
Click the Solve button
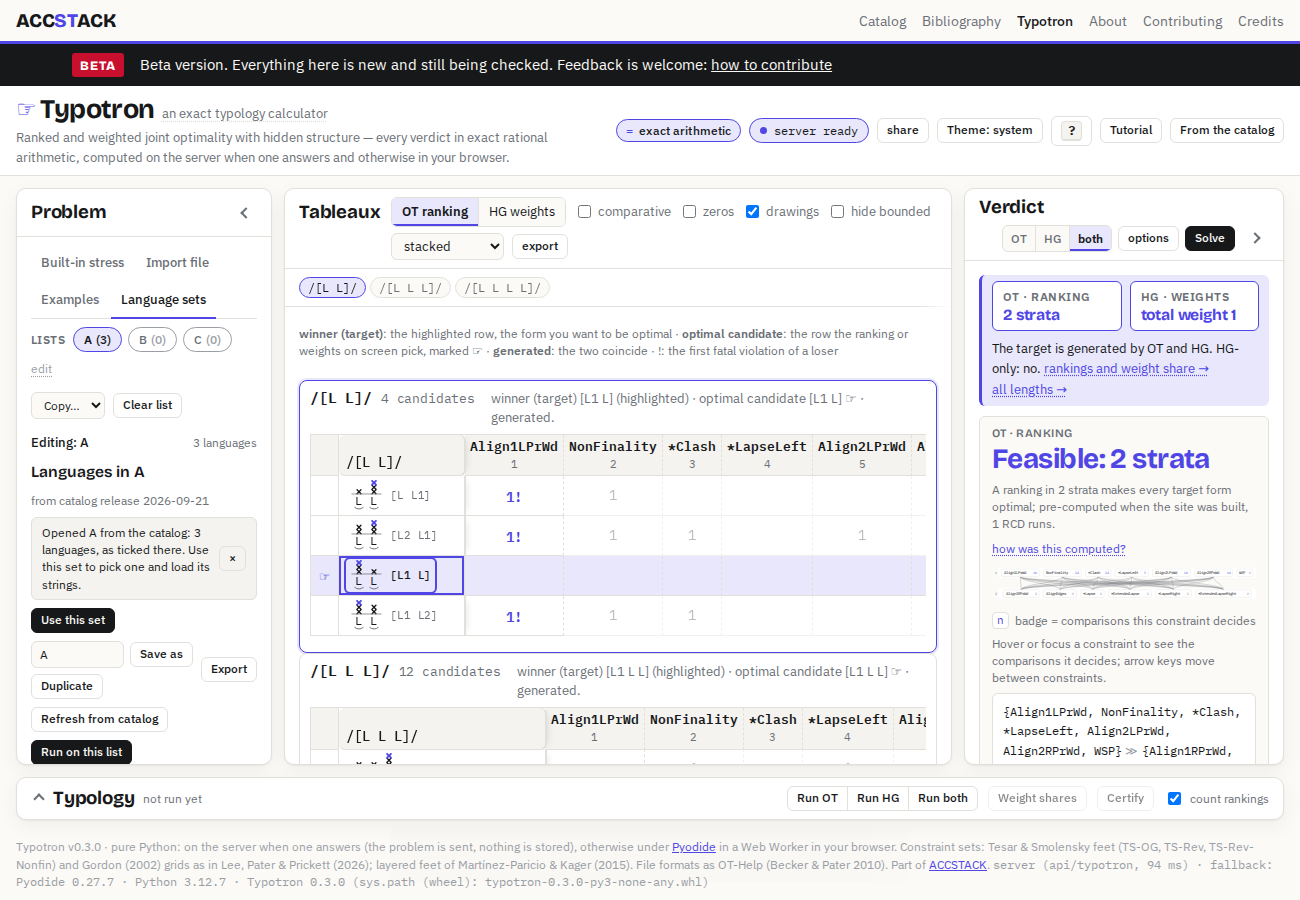pyautogui.click(x=1210, y=238)
